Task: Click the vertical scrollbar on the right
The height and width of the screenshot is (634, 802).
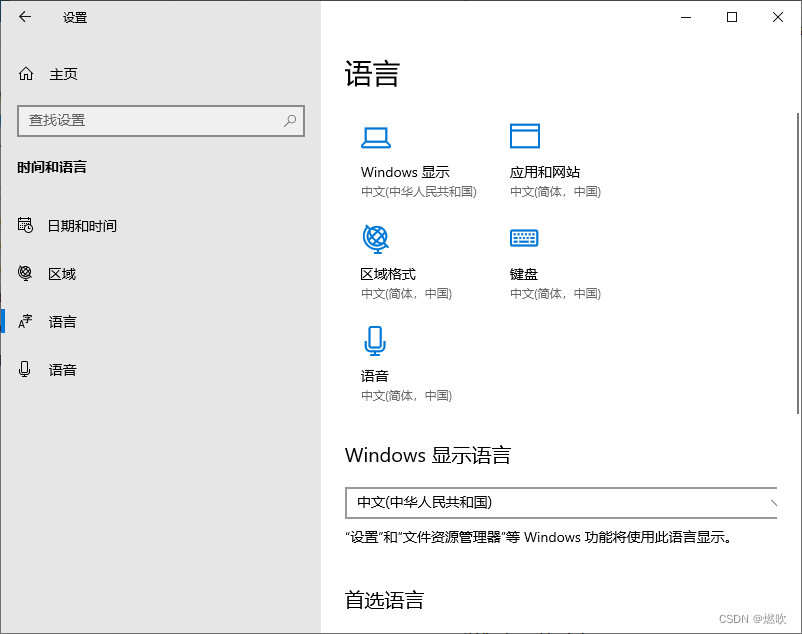Action: (x=798, y=263)
